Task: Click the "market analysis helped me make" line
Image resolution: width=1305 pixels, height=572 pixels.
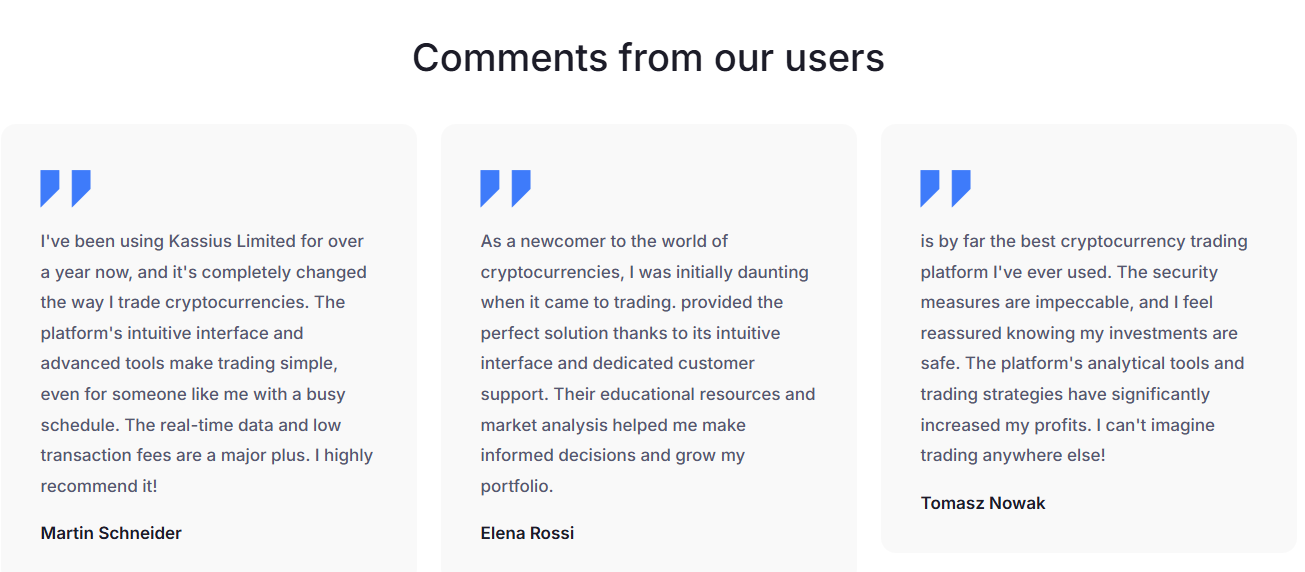Action: [613, 425]
